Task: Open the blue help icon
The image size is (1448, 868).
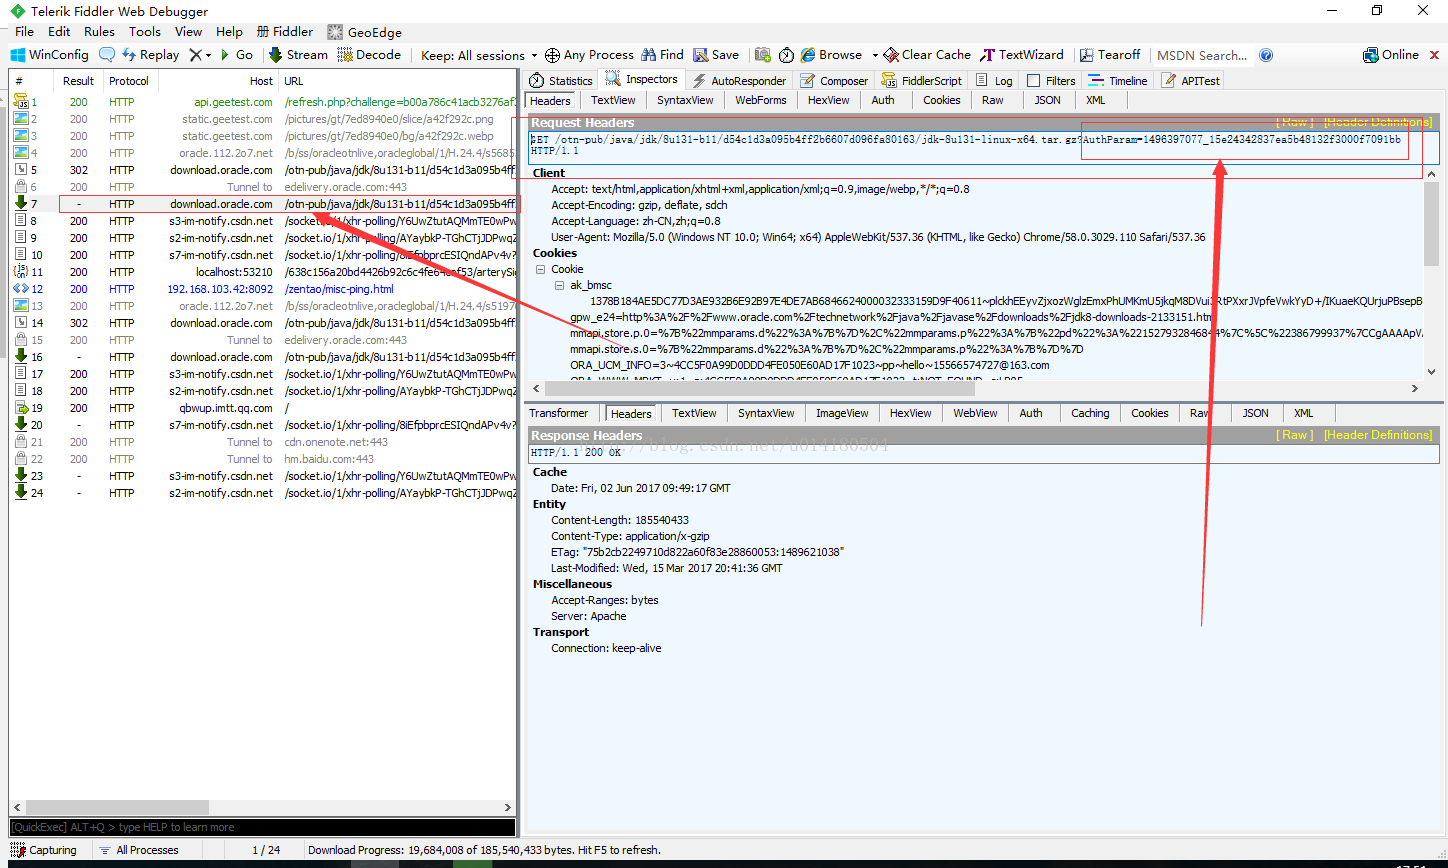Action: point(1266,55)
